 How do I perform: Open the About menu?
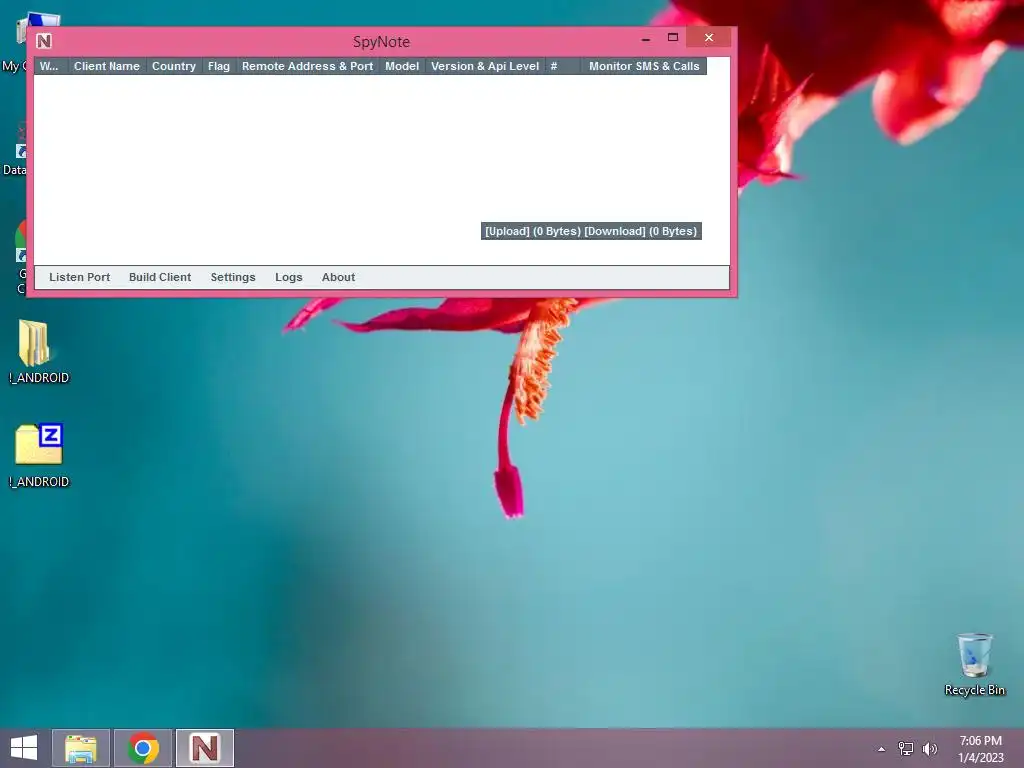tap(338, 277)
